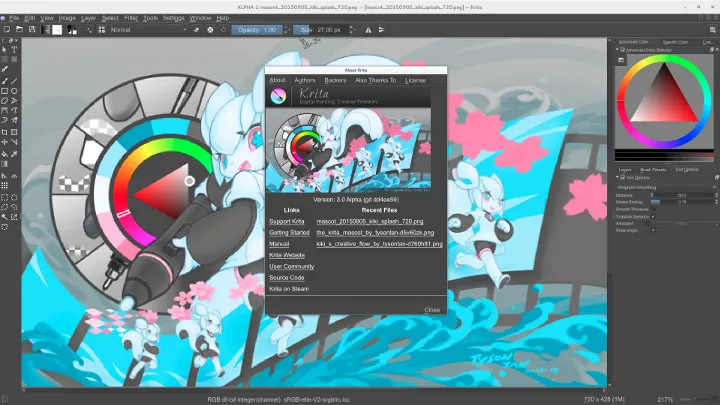Open the Source Code link
Image resolution: width=720 pixels, height=405 pixels.
(287, 278)
